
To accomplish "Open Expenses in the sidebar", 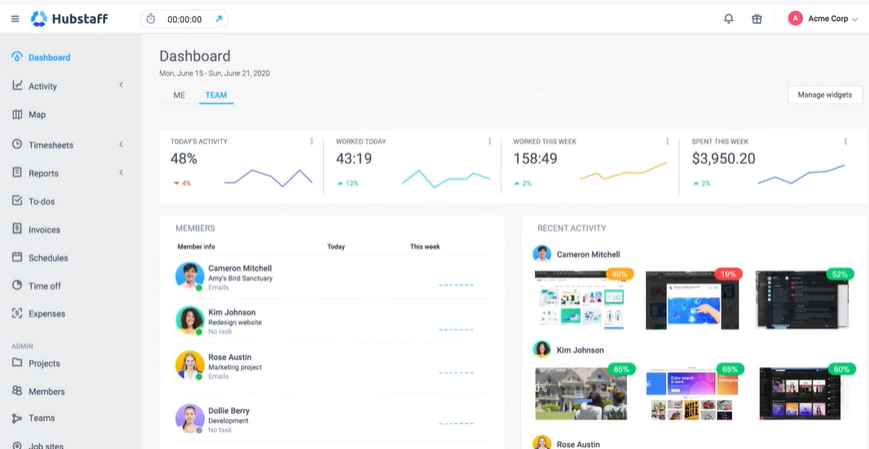I will pos(46,314).
